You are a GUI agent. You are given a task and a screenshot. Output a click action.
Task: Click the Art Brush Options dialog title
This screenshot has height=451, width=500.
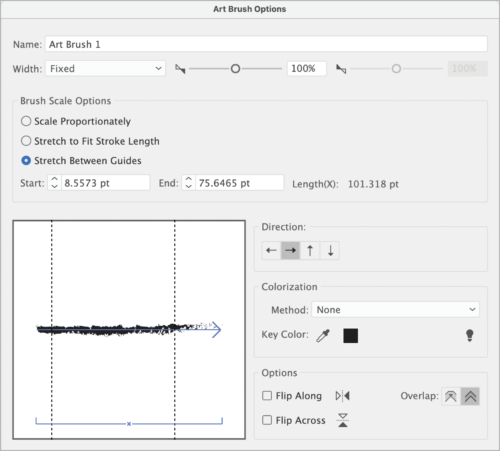[x=250, y=9]
